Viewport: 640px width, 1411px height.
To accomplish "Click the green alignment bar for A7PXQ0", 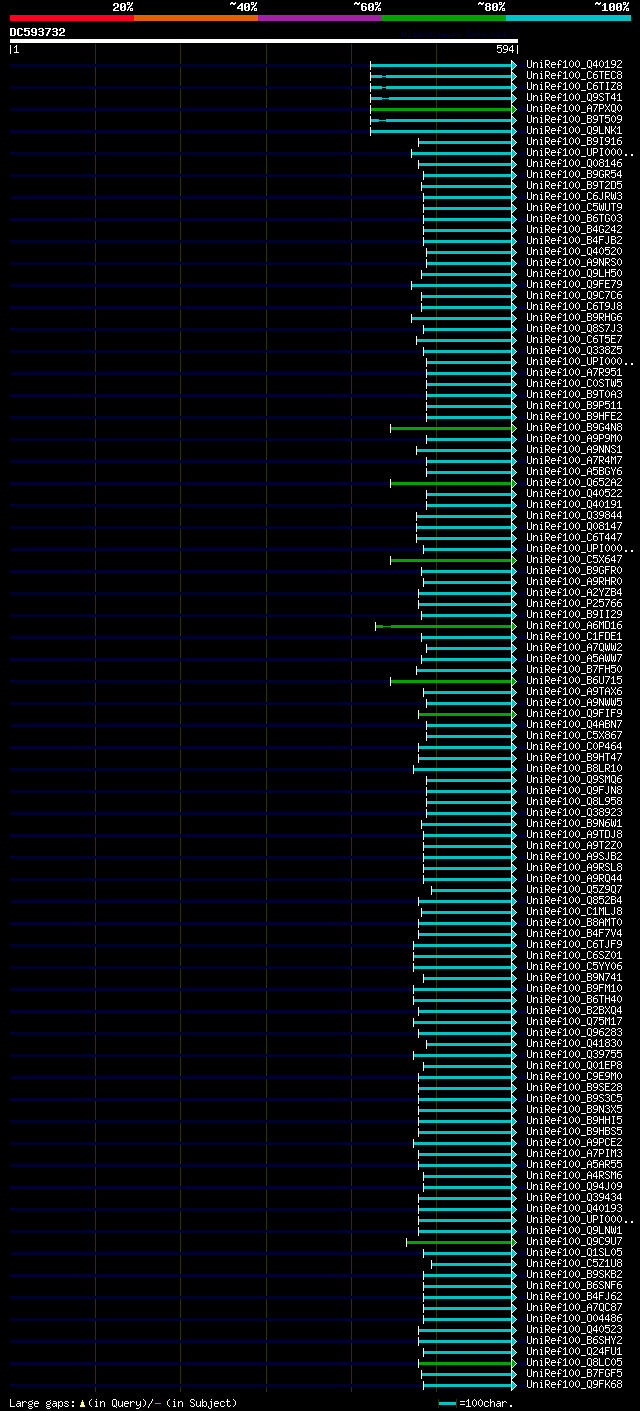I will coord(443,108).
